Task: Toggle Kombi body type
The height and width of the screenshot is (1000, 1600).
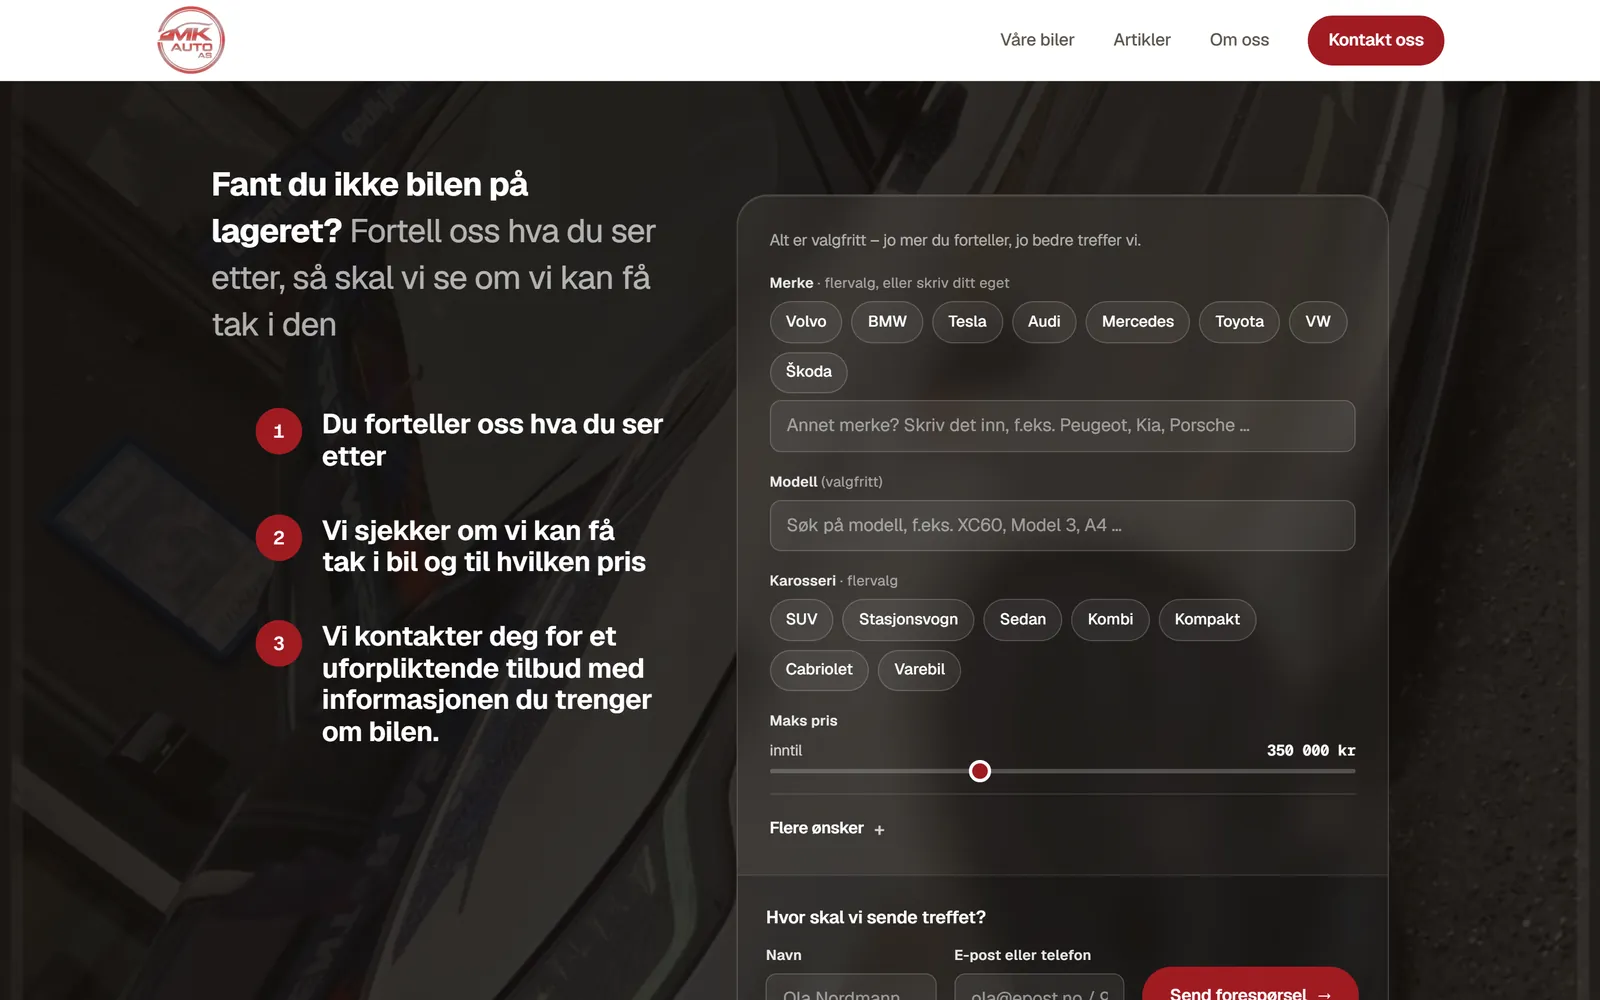Action: click(1110, 620)
